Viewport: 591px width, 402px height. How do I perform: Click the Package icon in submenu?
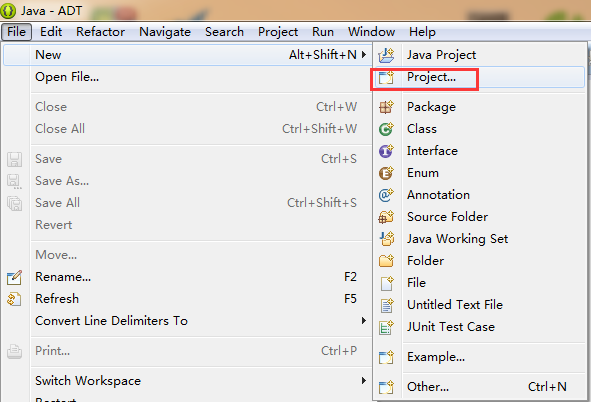(x=386, y=107)
